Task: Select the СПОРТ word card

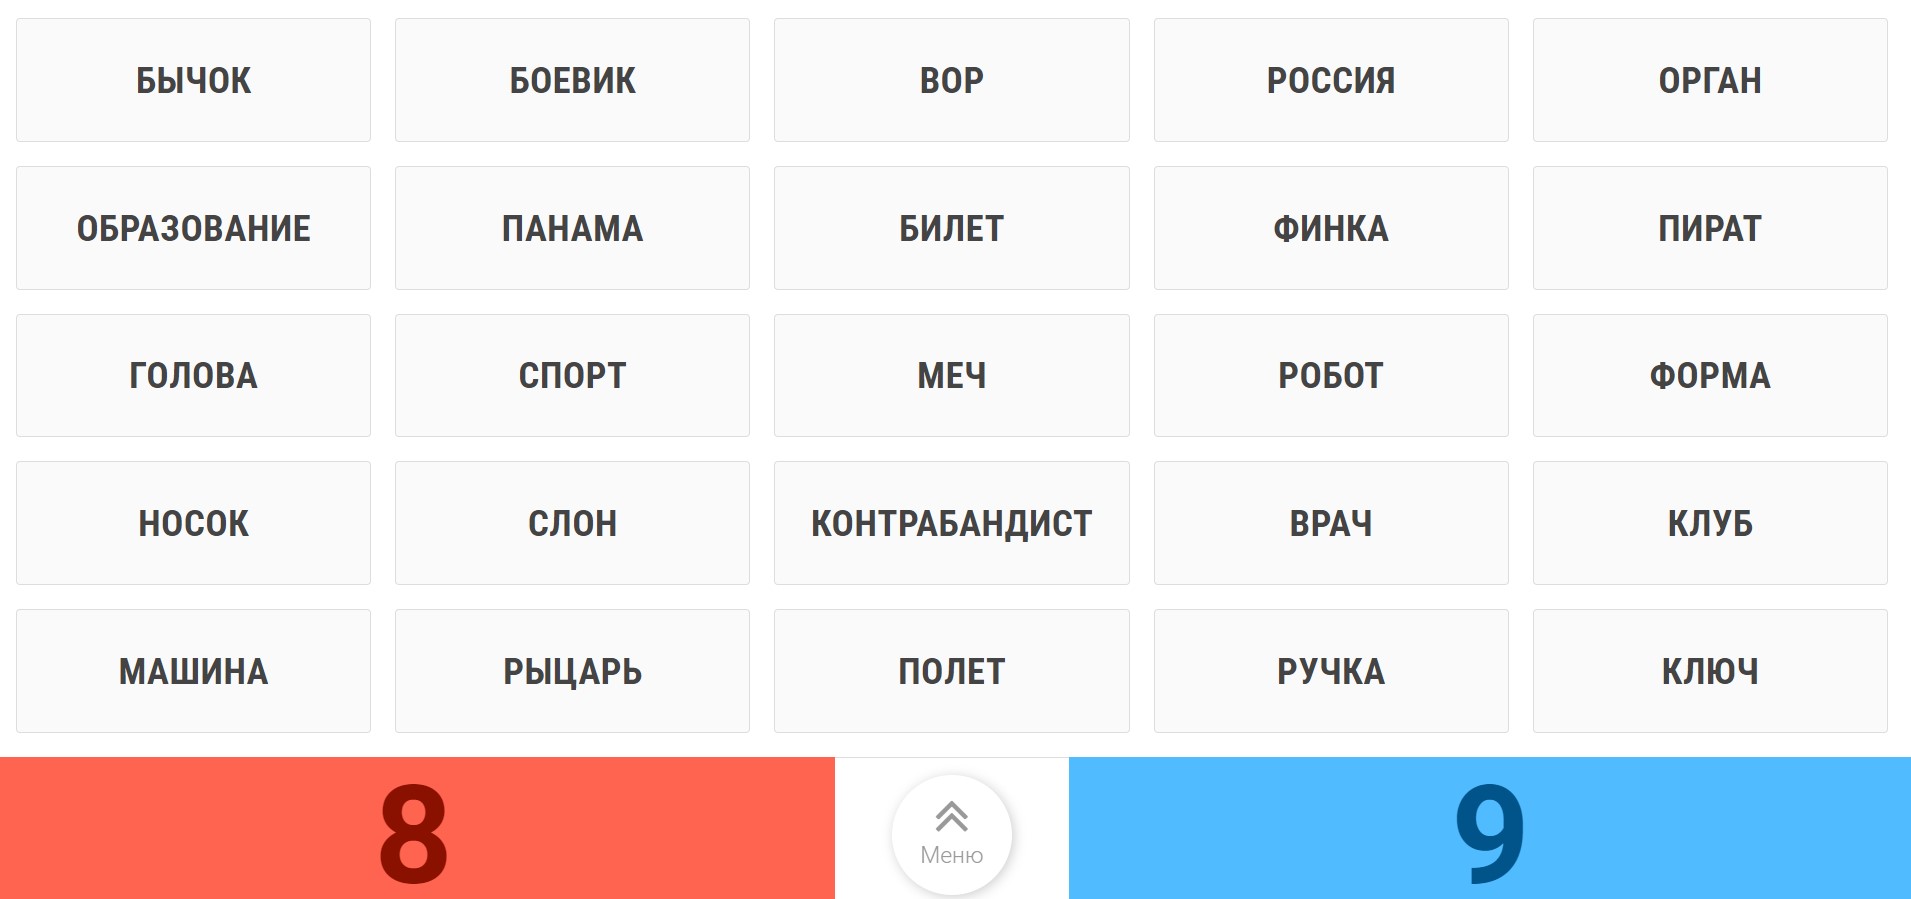Action: pos(572,375)
